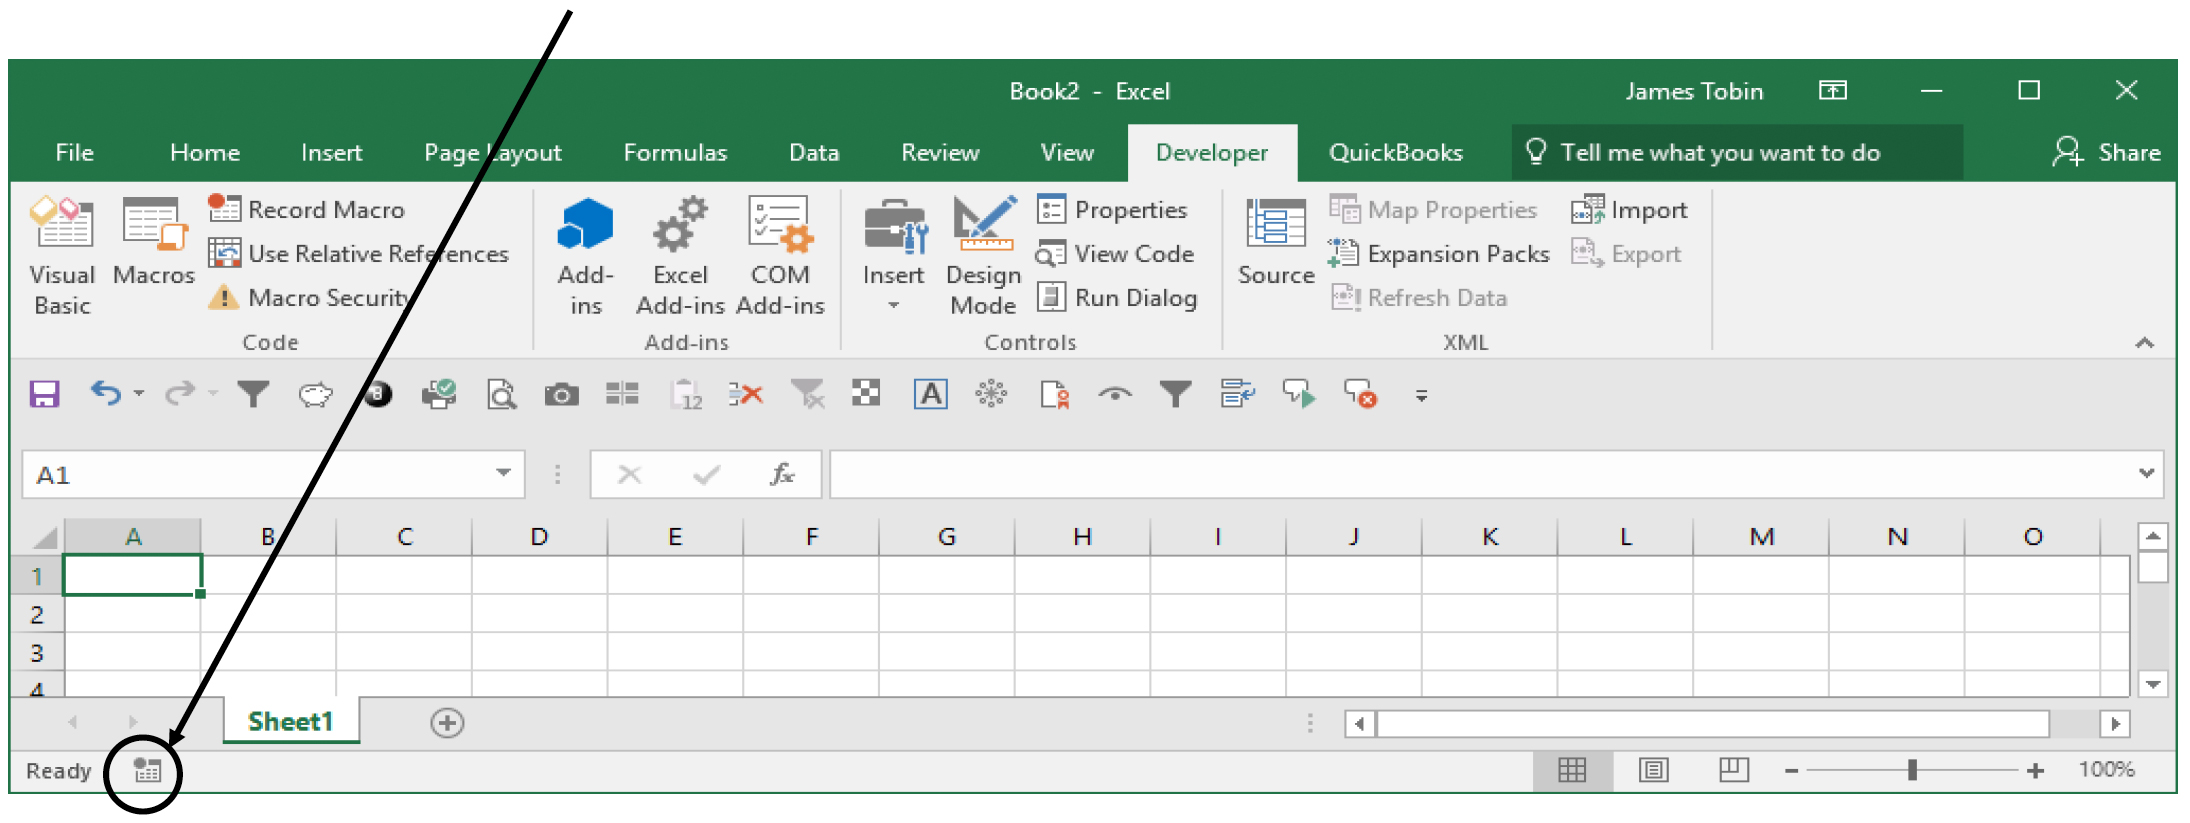Open Customize Quick Access Toolbar dropdown
This screenshot has height=823, width=2190.
click(1421, 395)
